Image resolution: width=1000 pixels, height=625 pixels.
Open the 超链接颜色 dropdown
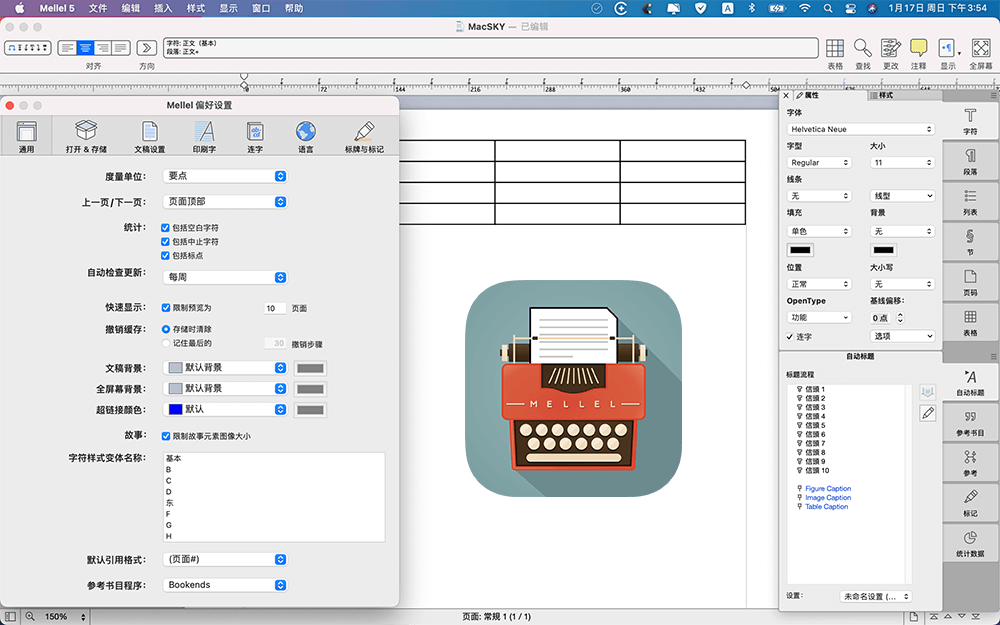tap(225, 409)
